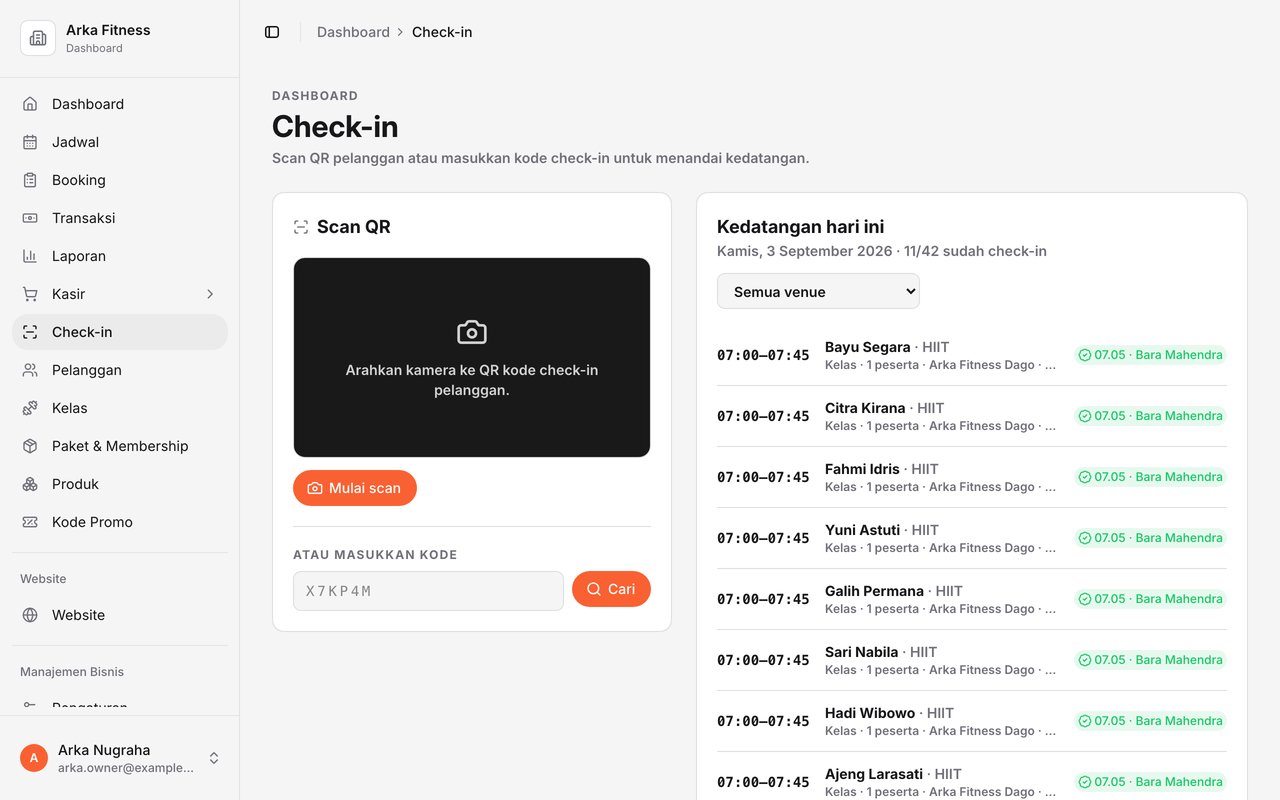Screen dimensions: 1280x800
Task: Click the camera icon in scan preview
Action: [x=472, y=332]
